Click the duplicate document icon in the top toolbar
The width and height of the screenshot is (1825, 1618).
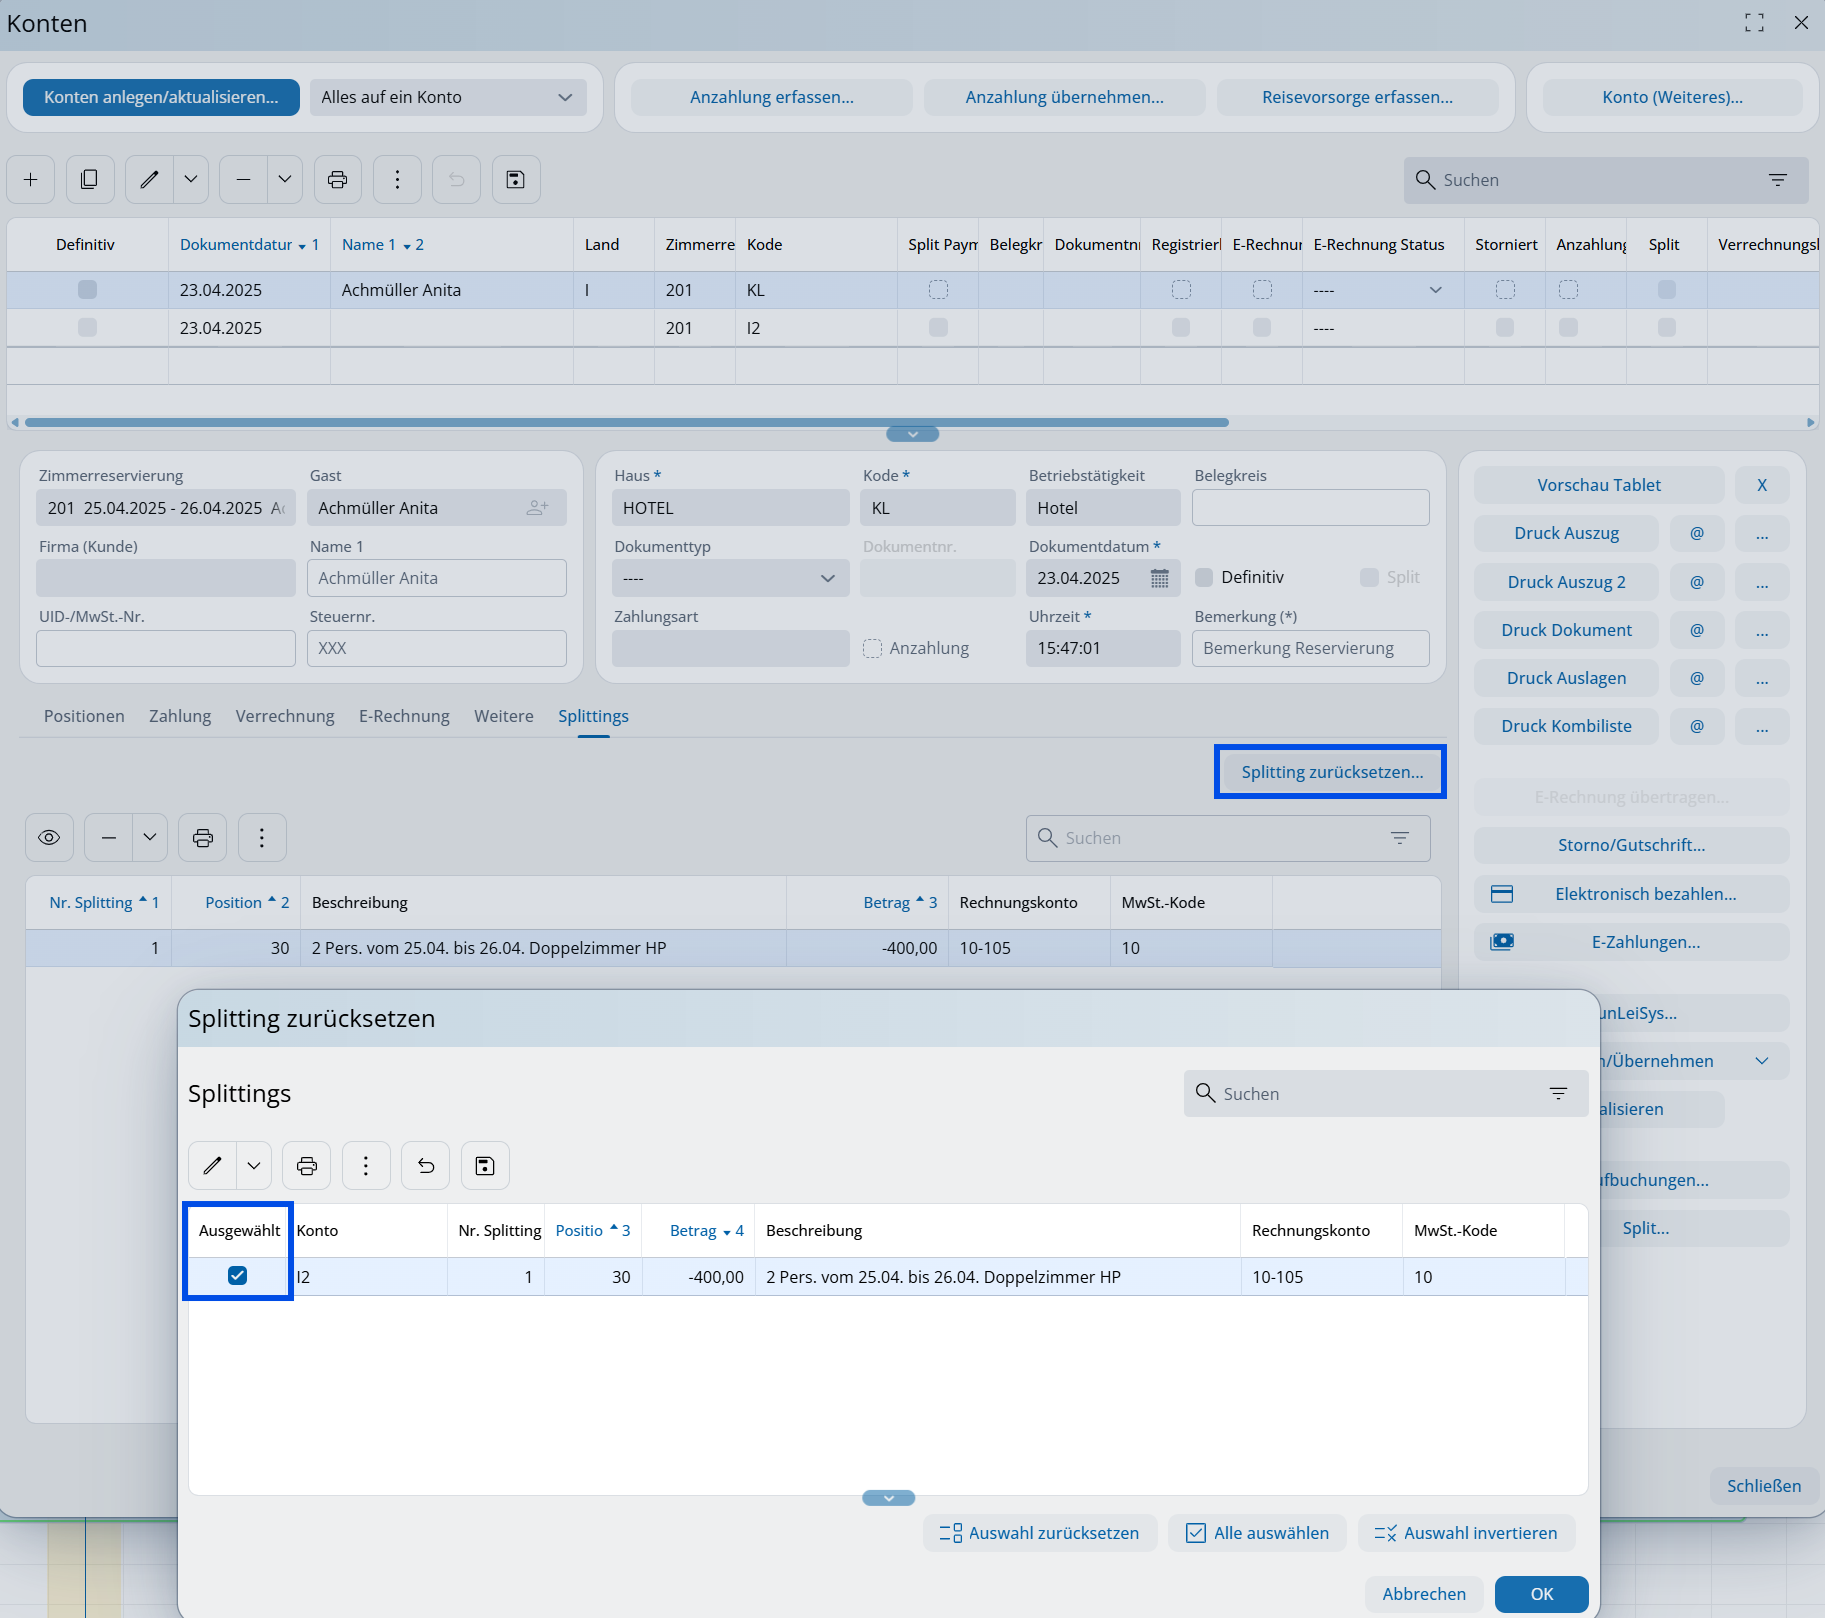coord(90,180)
